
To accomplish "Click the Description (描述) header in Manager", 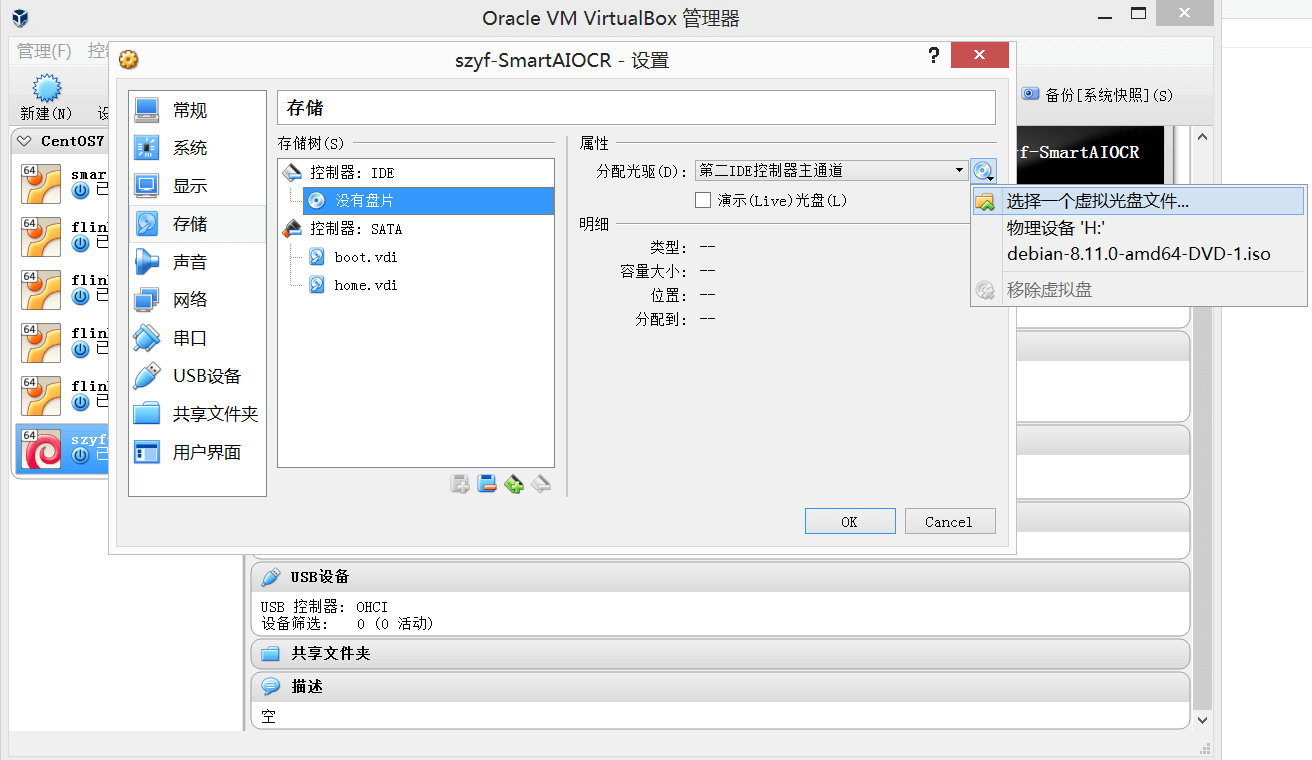I will click(x=720, y=687).
